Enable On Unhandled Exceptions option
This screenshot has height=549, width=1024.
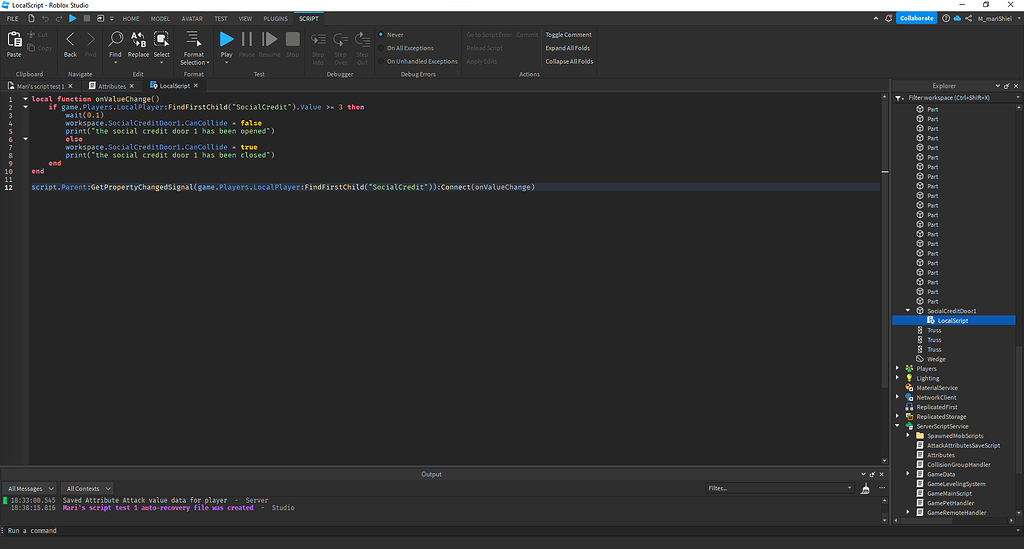[x=421, y=61]
